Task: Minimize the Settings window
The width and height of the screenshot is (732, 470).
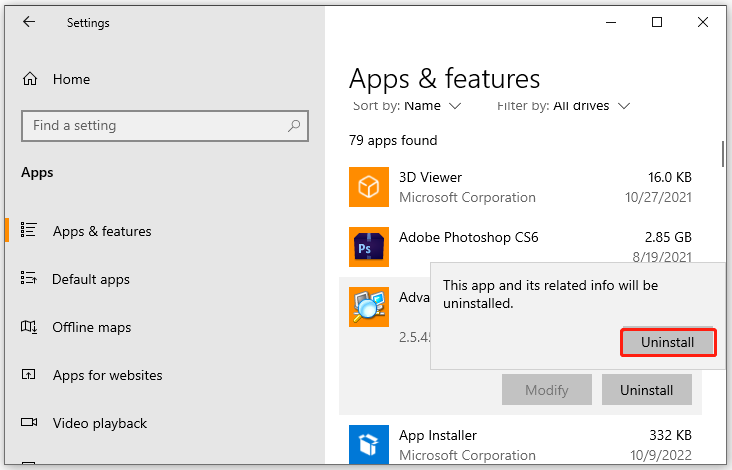Action: point(611,22)
